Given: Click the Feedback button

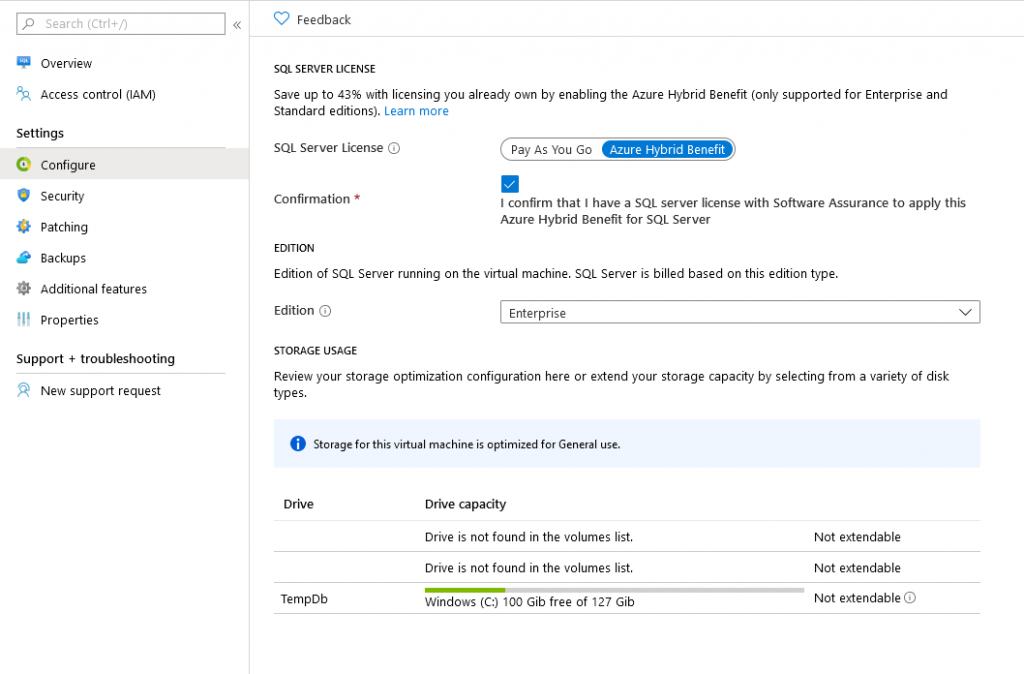Looking at the screenshot, I should (312, 20).
